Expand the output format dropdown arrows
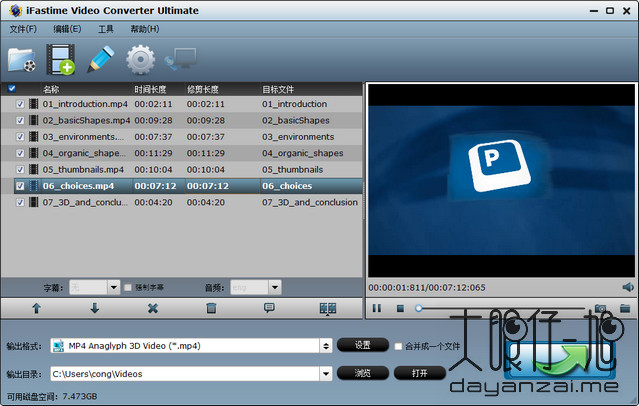 326,346
